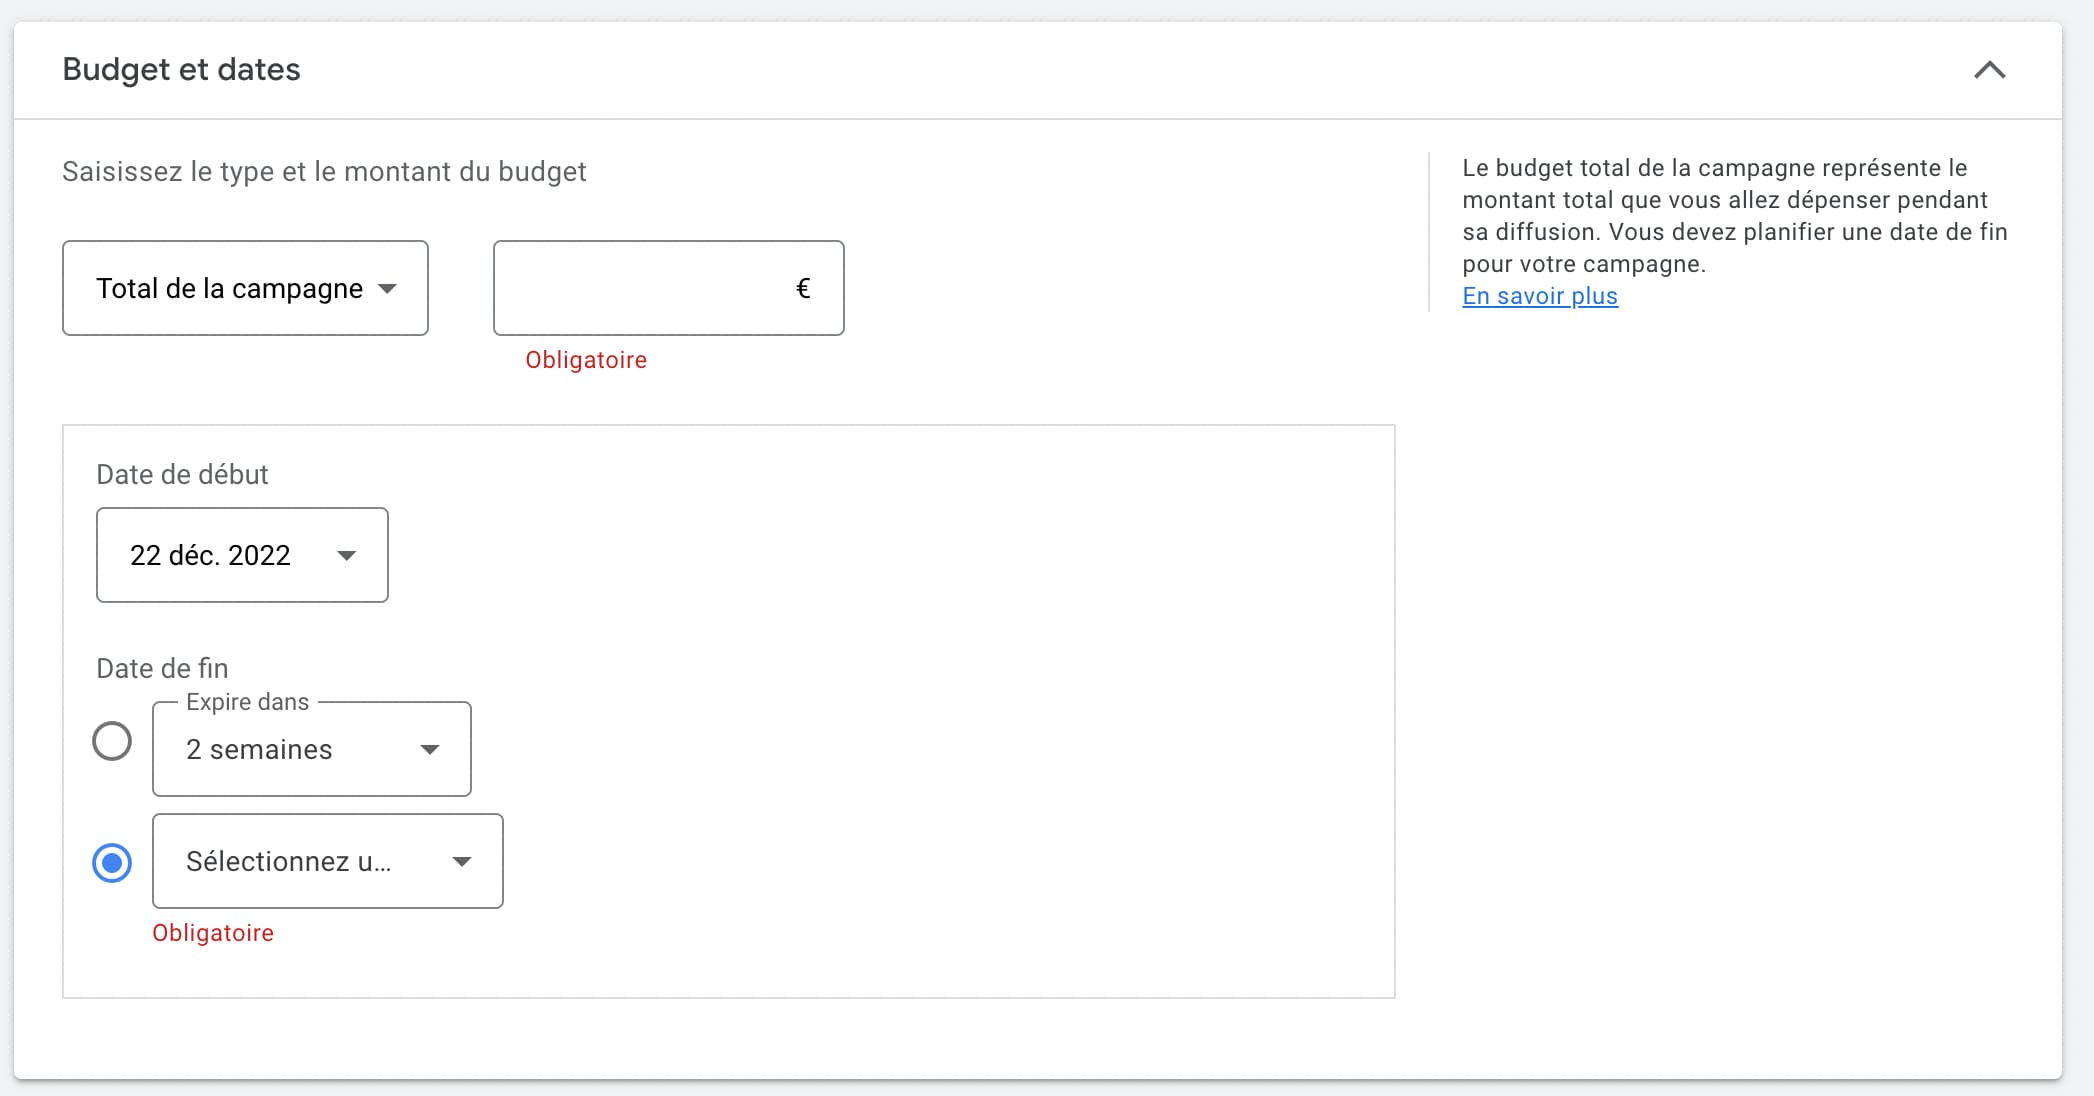Click the Expire dans floating label
This screenshot has height=1096, width=2094.
pyautogui.click(x=247, y=702)
